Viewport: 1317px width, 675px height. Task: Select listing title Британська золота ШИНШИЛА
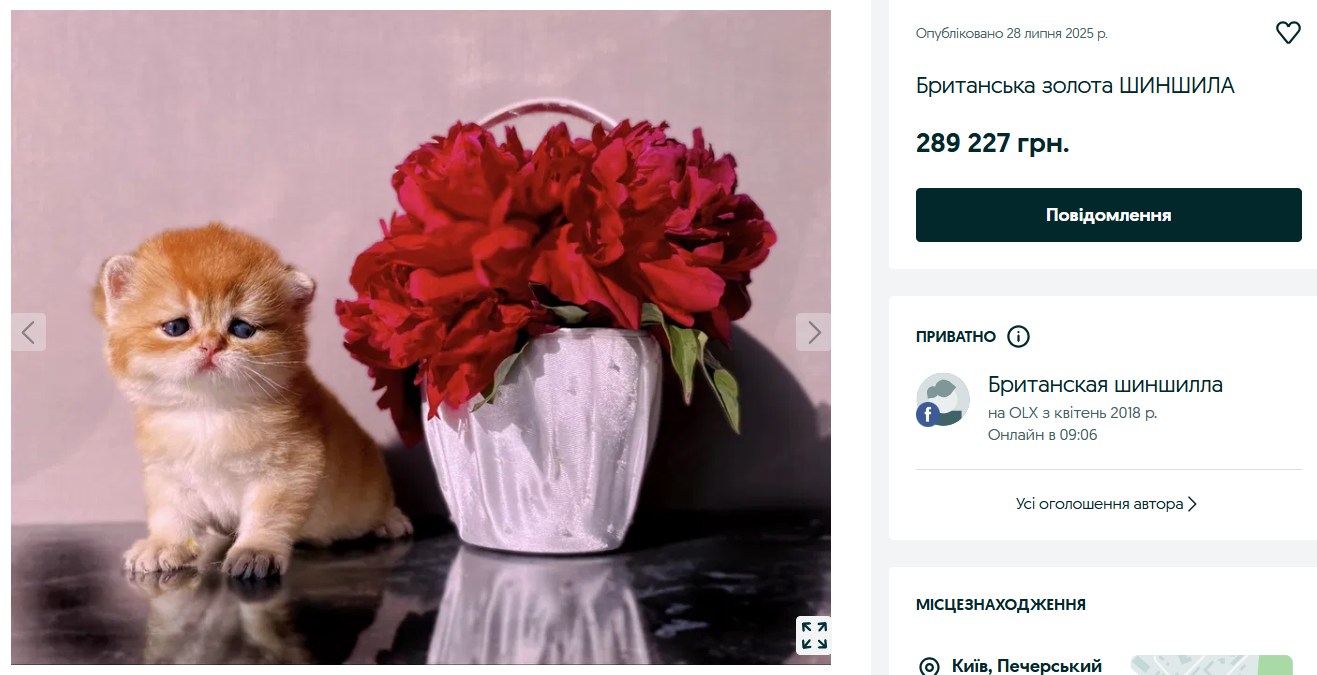tap(1075, 86)
